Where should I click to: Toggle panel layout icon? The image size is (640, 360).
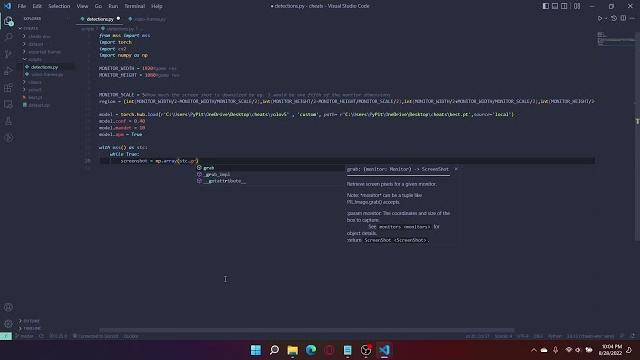click(555, 6)
